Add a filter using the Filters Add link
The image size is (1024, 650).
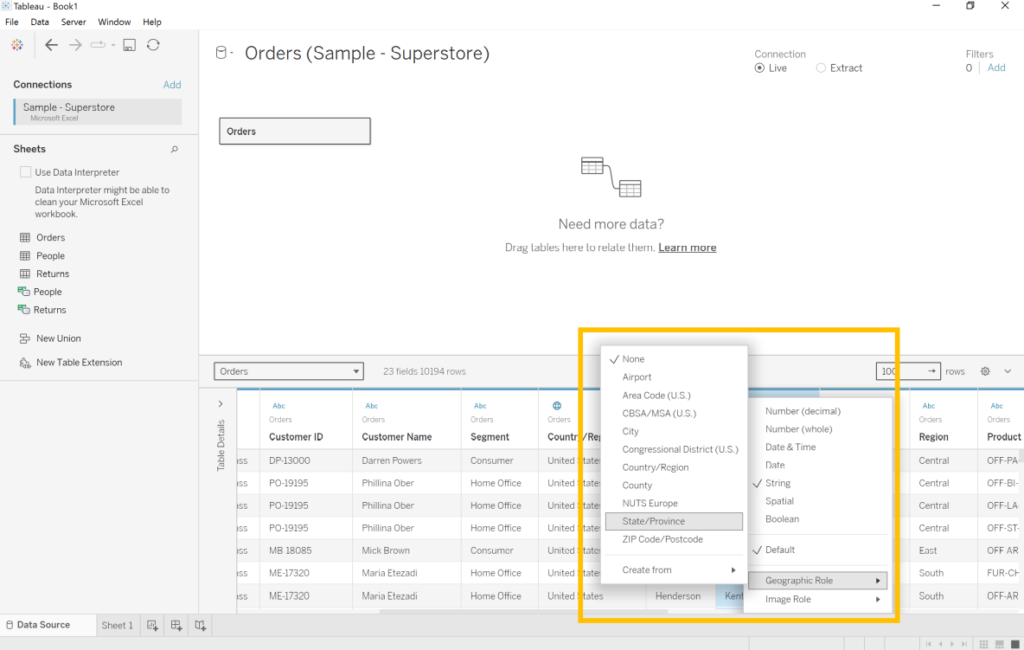click(x=996, y=68)
